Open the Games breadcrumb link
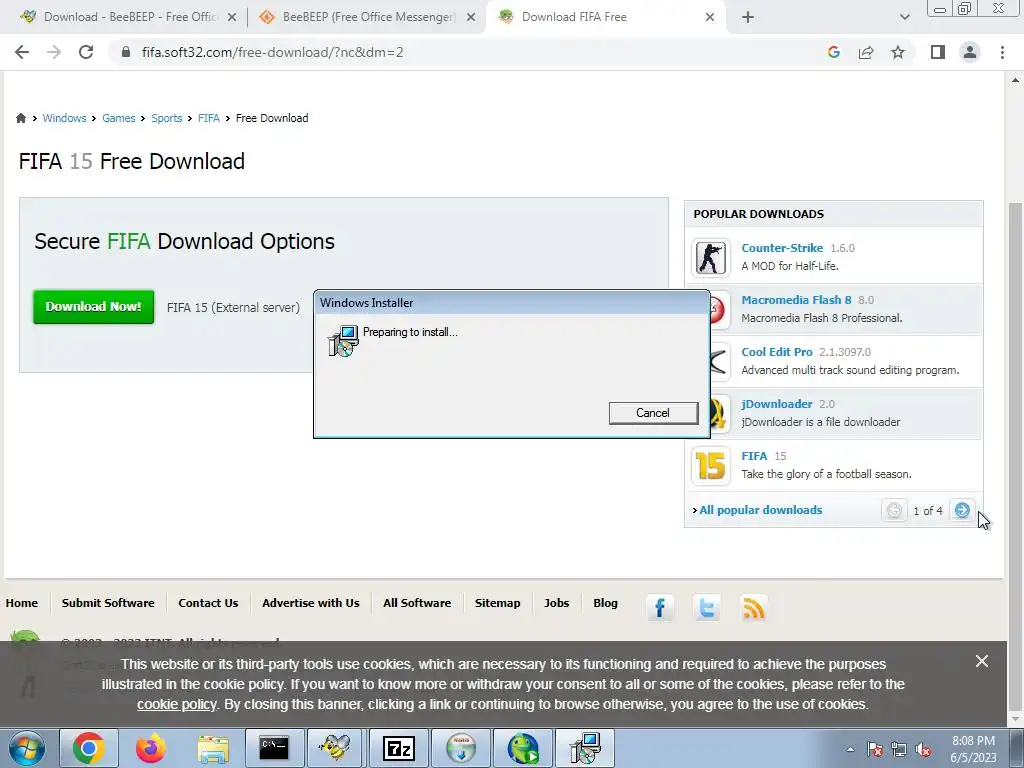1024x768 pixels. 118,118
